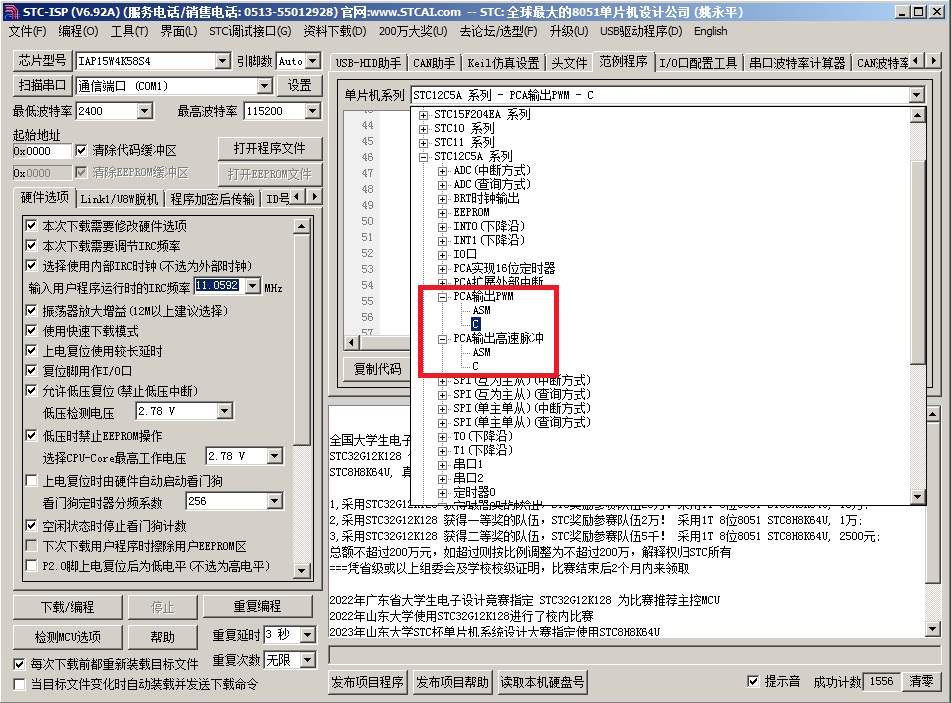Open 看门狗定时器分频系数 256 dropdown
The width and height of the screenshot is (951, 703).
coord(275,501)
